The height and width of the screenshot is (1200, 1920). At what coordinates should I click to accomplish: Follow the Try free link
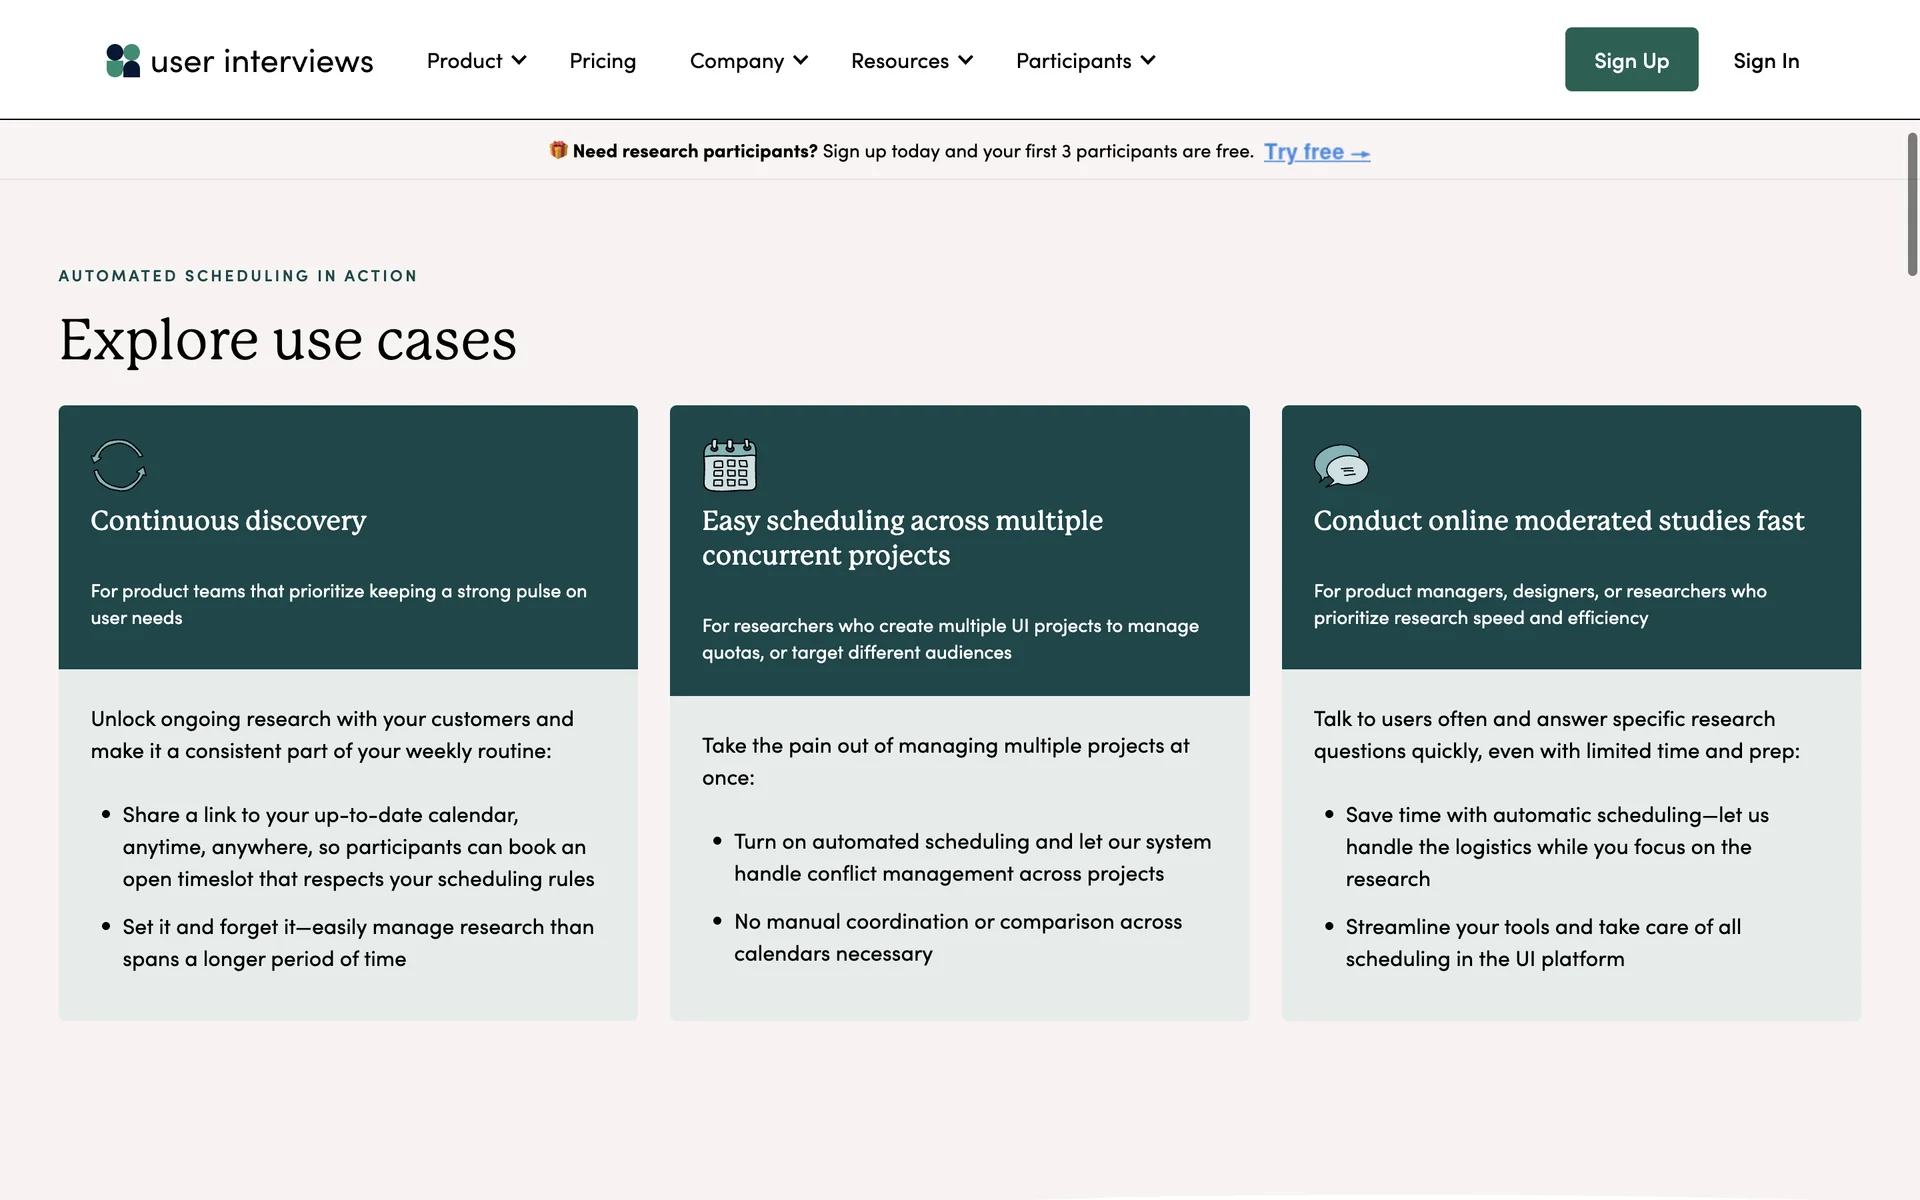1303,152
